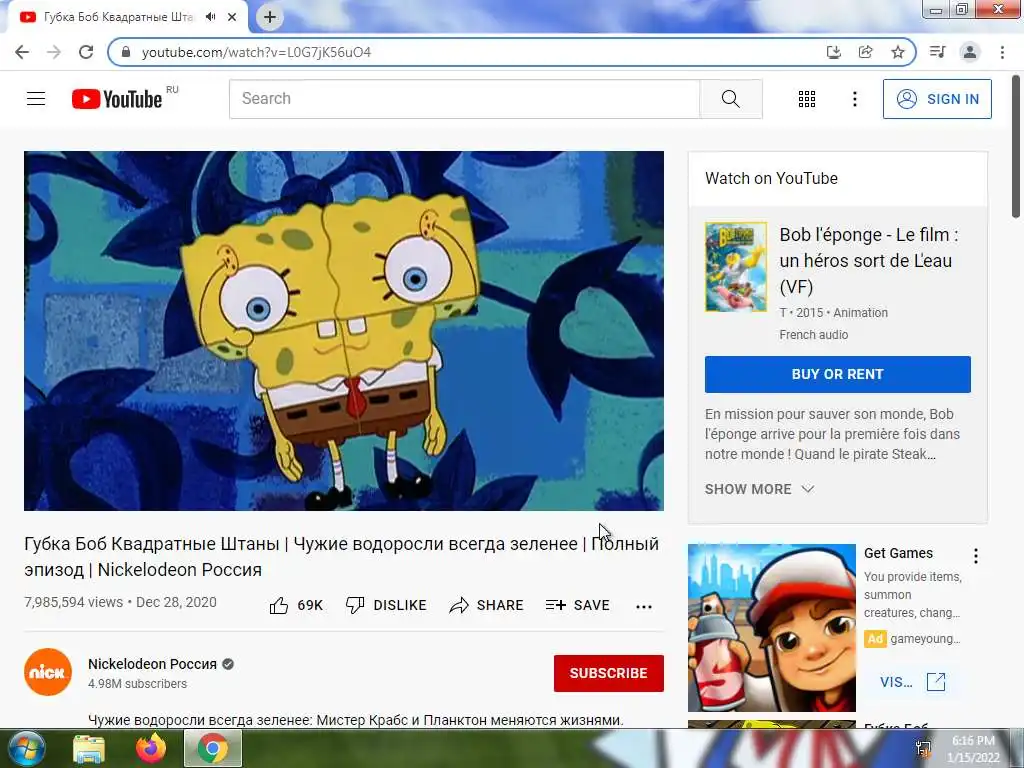1024x768 pixels.
Task: Install app icon in address bar
Action: (833, 52)
